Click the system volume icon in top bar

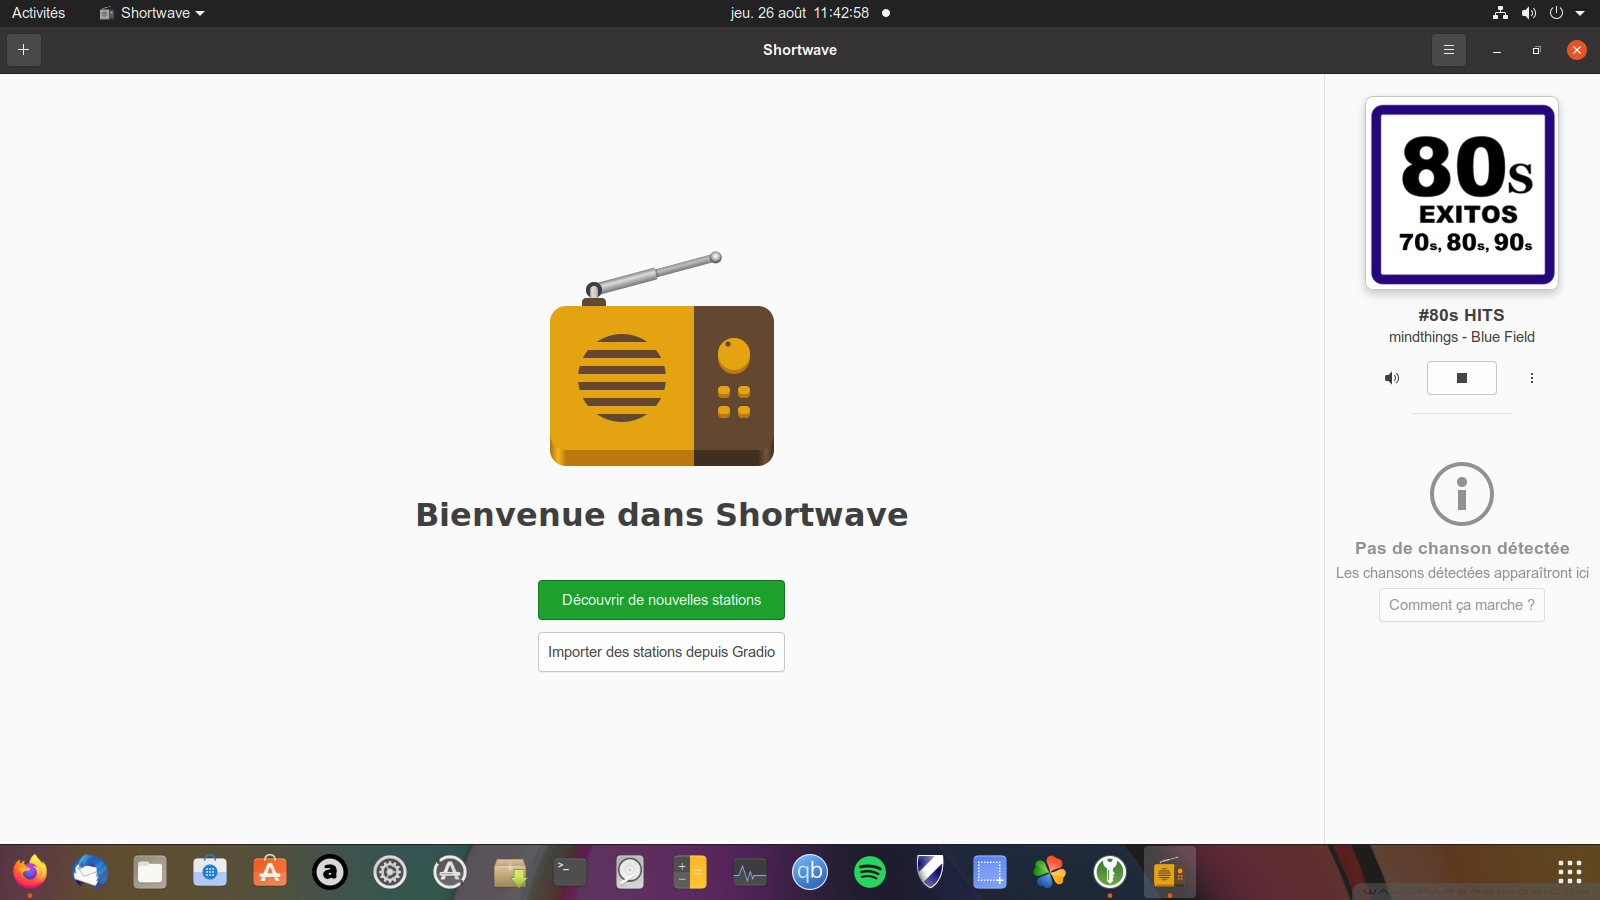pyautogui.click(x=1528, y=13)
